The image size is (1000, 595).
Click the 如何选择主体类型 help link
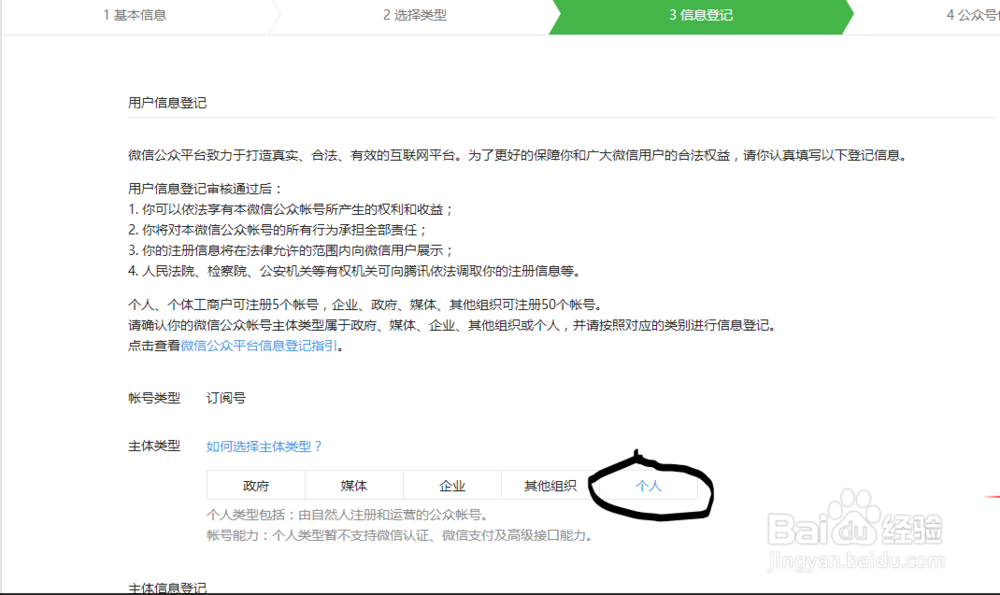point(262,446)
